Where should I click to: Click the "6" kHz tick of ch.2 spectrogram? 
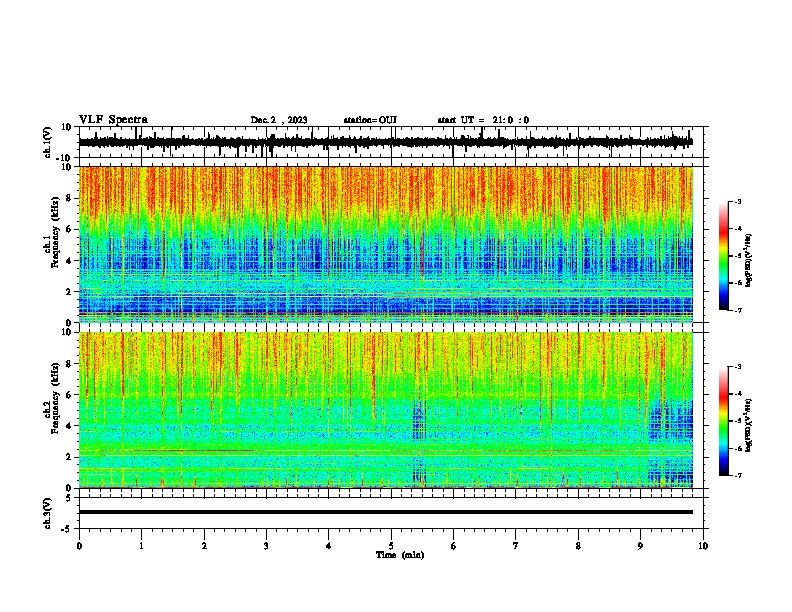69,395
